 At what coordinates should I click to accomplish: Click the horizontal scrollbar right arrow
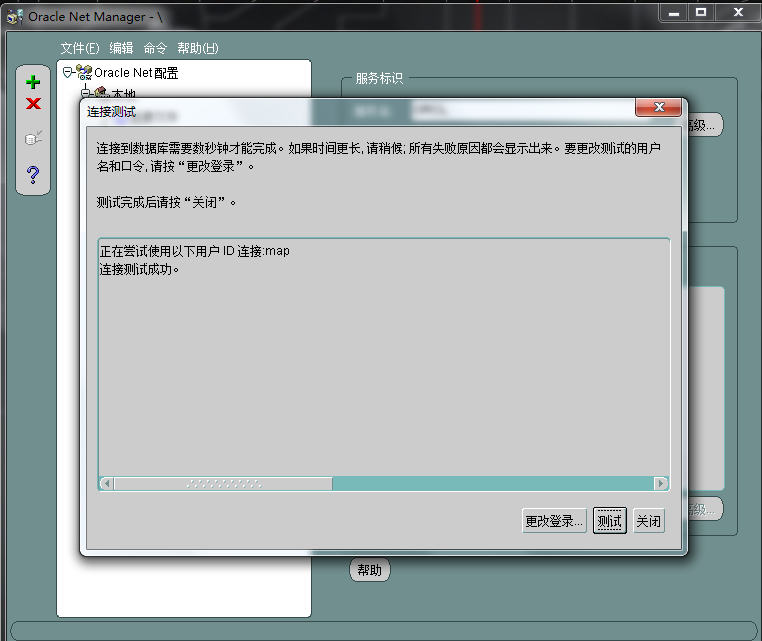(661, 484)
